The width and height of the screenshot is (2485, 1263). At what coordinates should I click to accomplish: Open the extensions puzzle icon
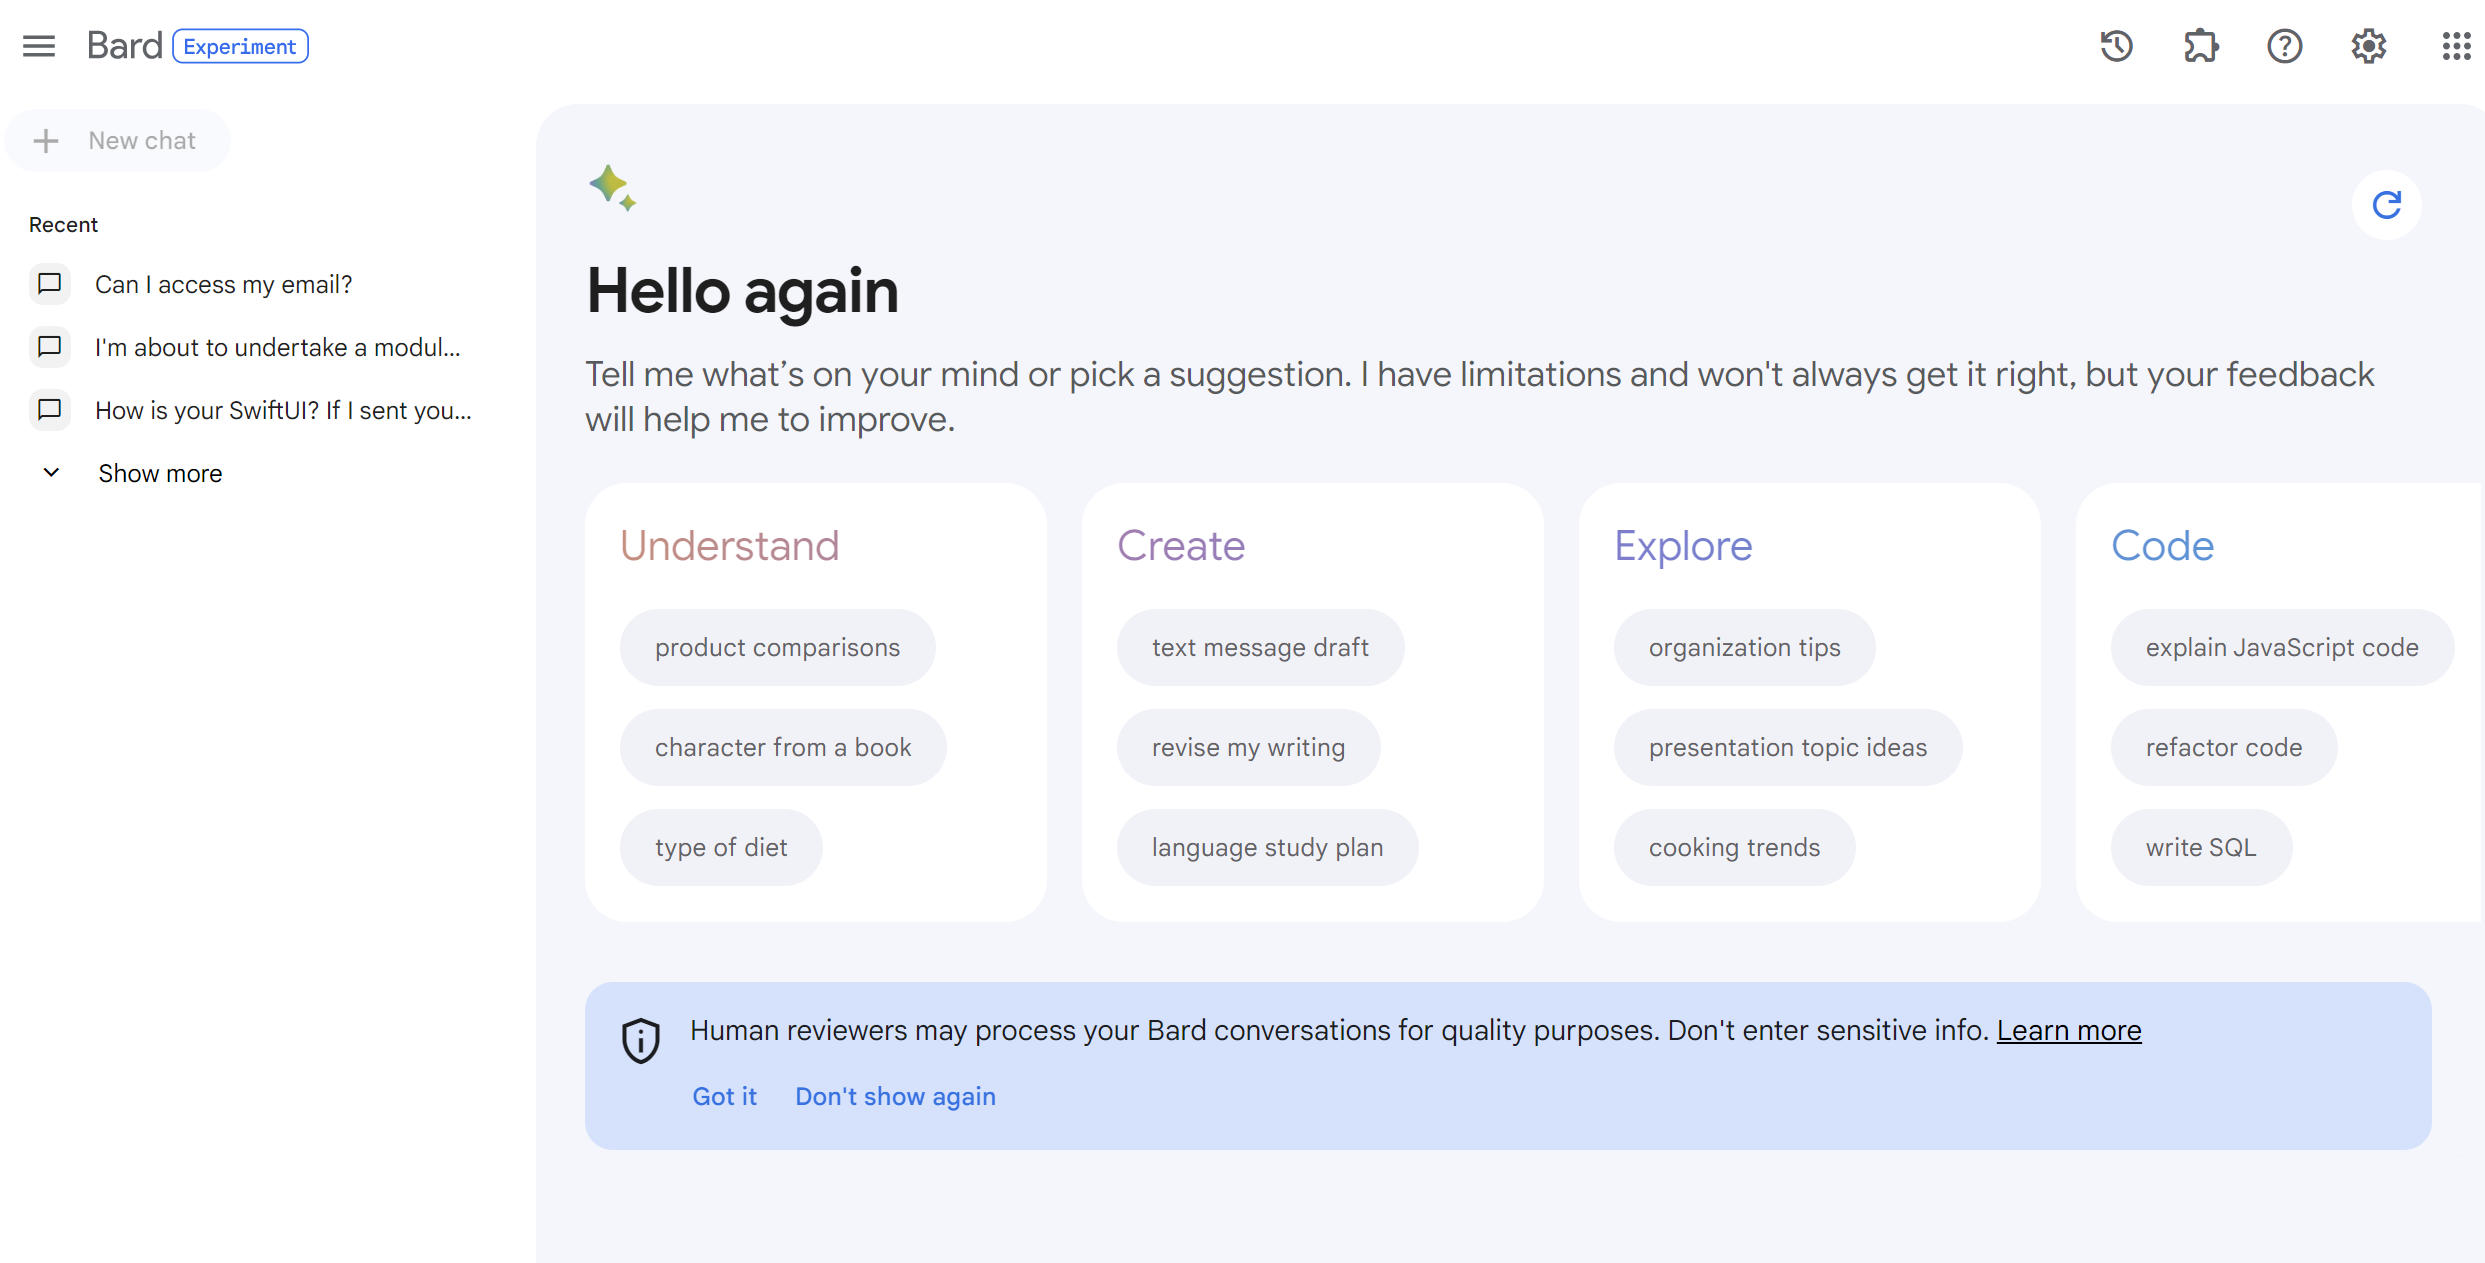pyautogui.click(x=2201, y=46)
